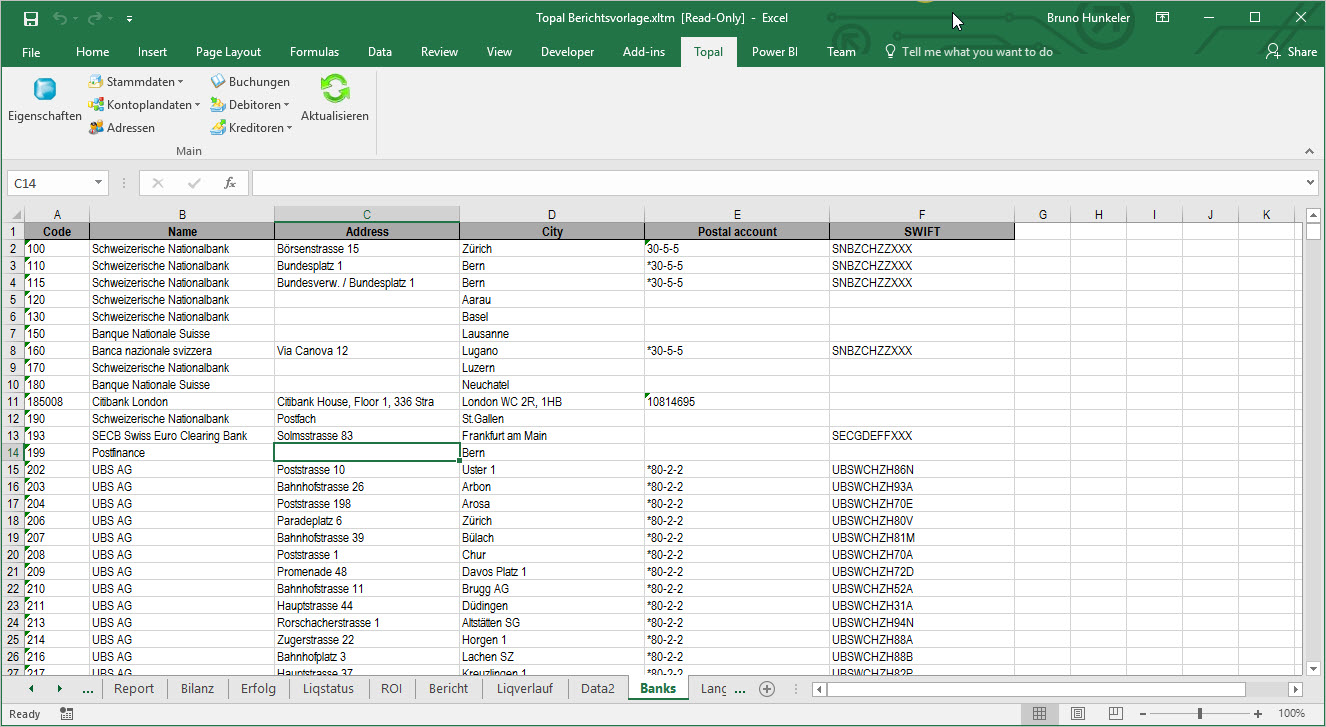
Task: Switch to Page Break Preview view
Action: (1116, 713)
